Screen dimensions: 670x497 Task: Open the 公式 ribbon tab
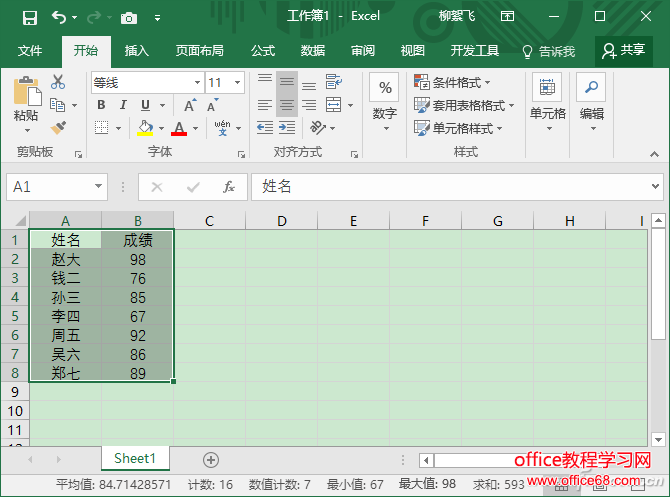coord(263,50)
